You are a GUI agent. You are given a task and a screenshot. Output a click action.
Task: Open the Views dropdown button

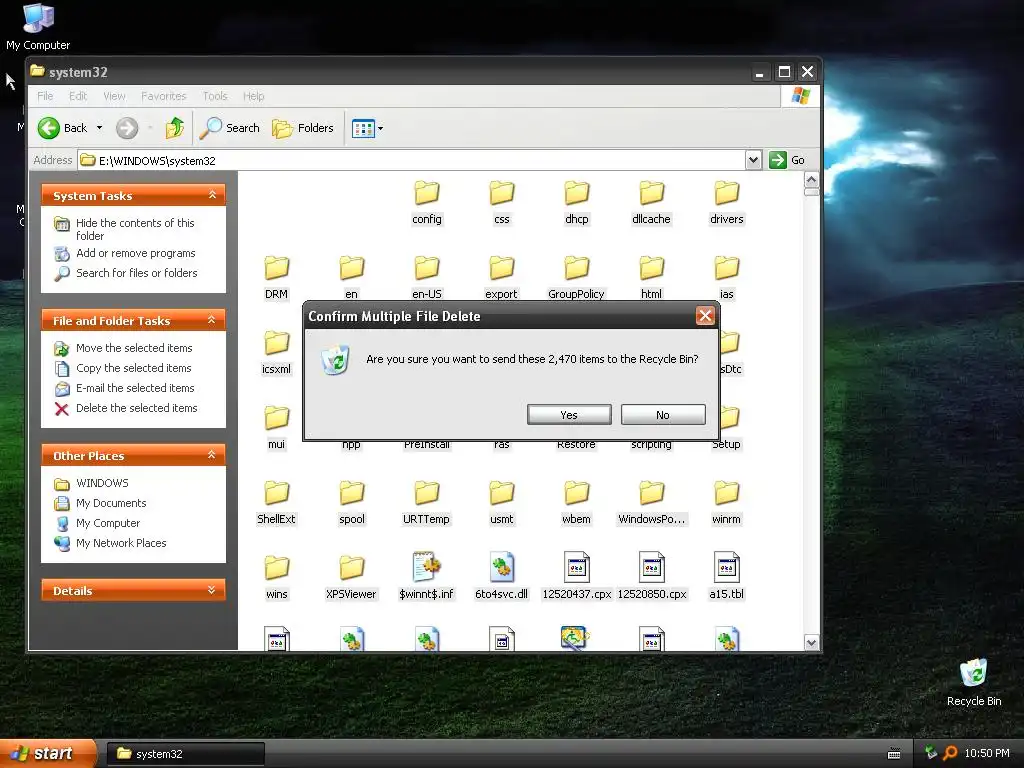(x=368, y=129)
